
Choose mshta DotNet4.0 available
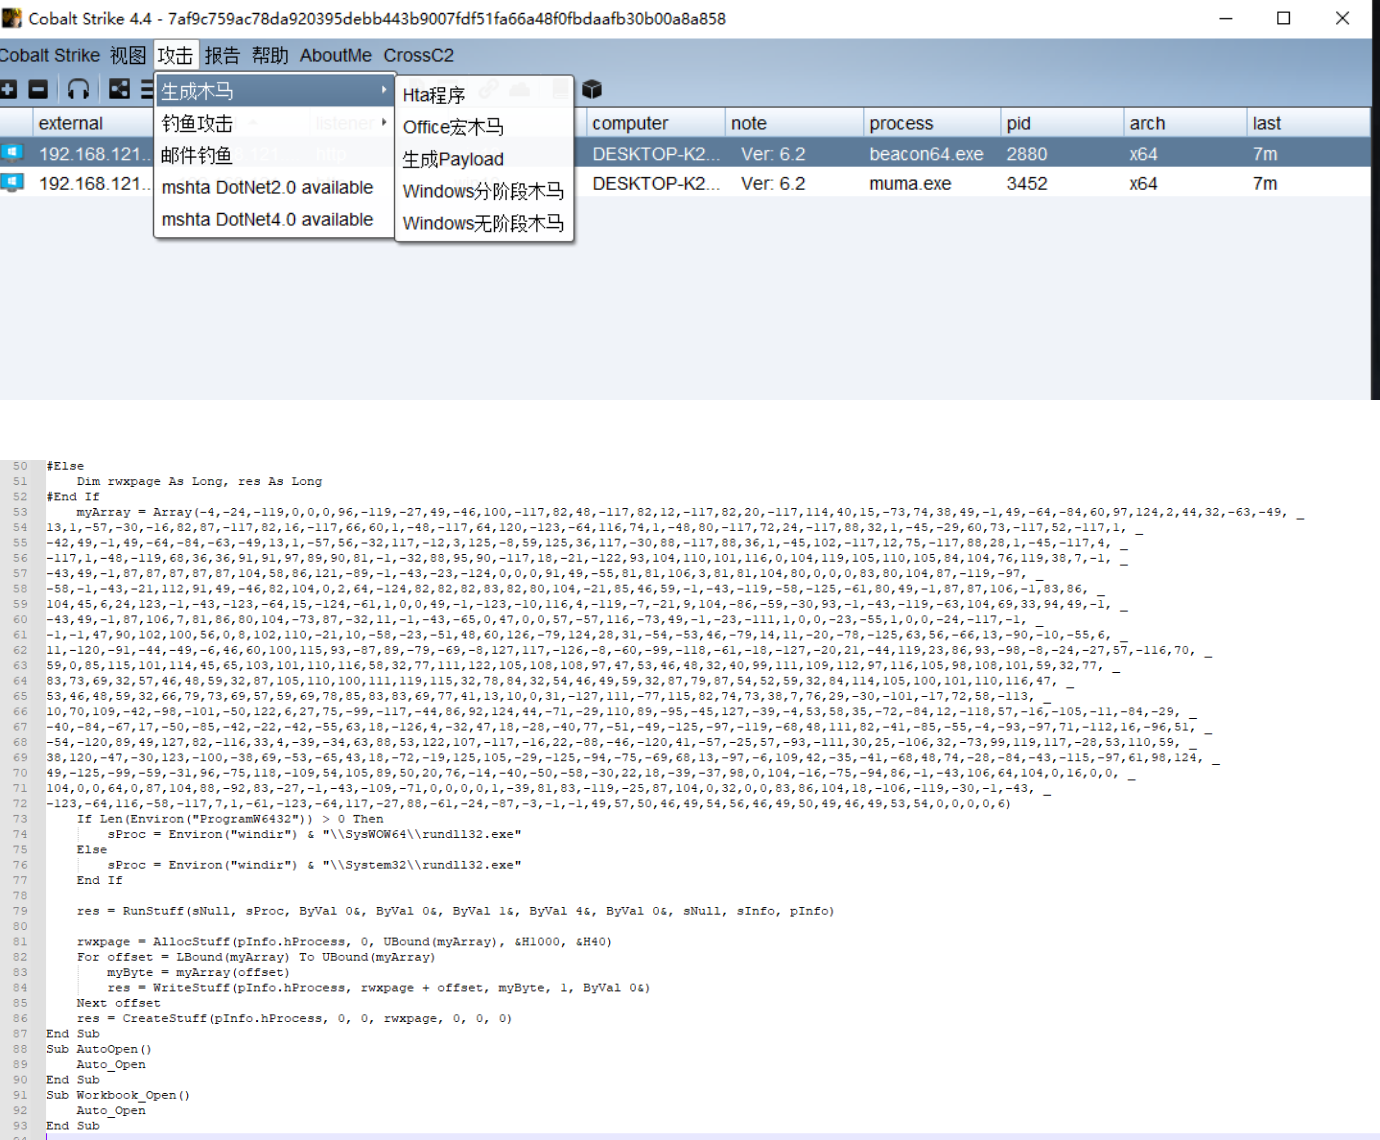[x=275, y=219]
